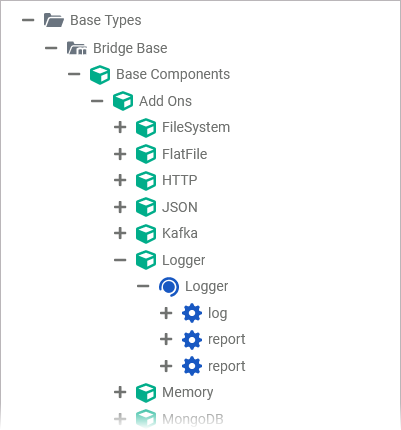The width and height of the screenshot is (401, 430).
Task: Select the Base Components label
Action: (x=173, y=74)
